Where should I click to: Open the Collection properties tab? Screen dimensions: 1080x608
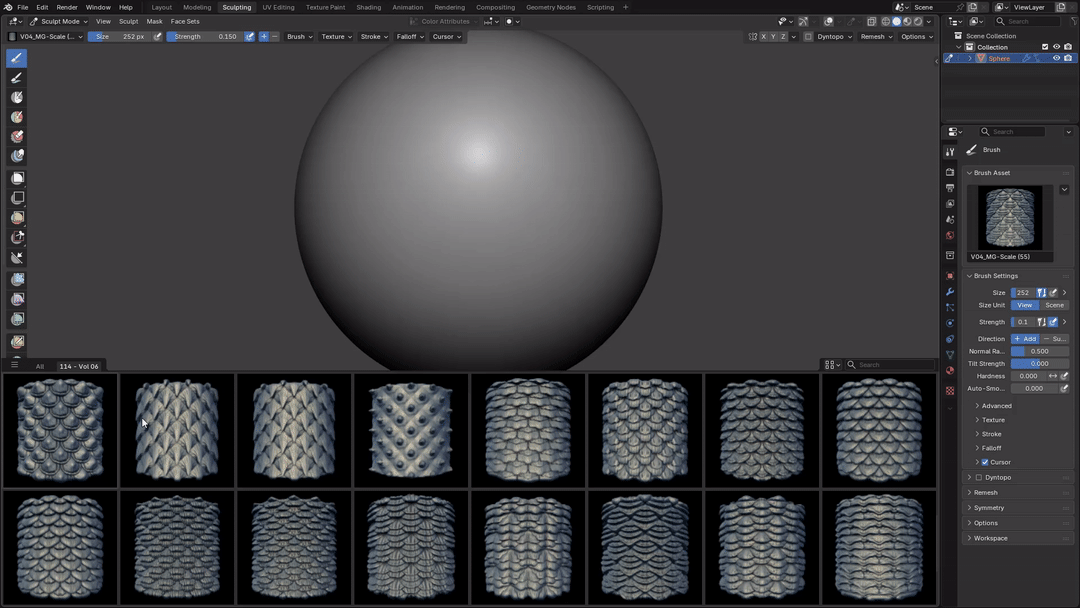point(950,255)
